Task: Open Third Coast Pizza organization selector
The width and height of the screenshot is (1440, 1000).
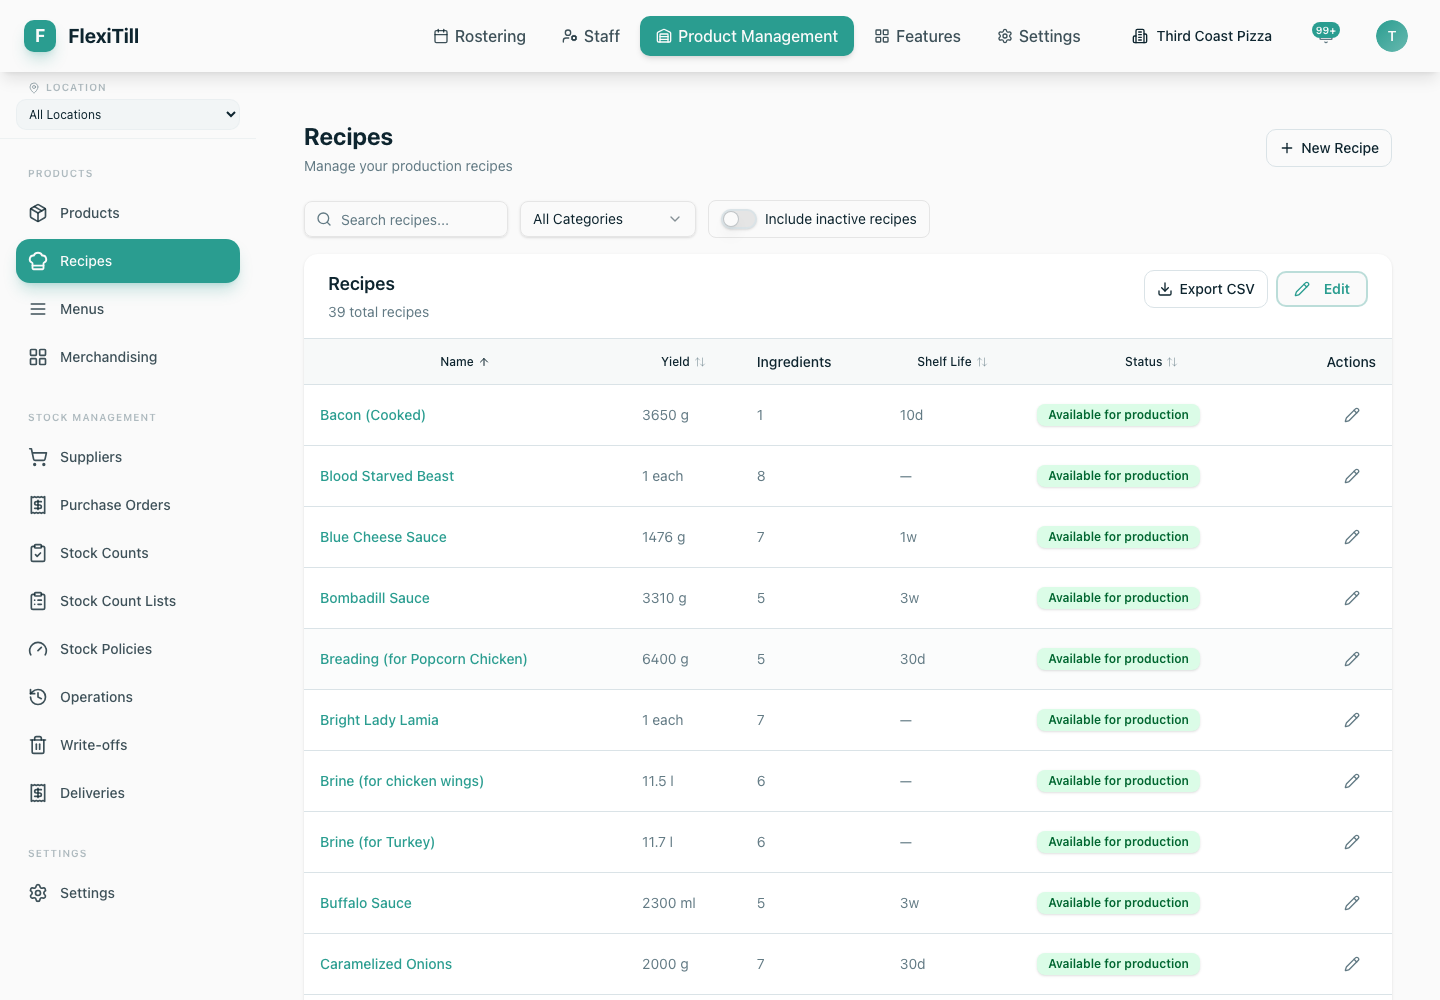Action: click(1202, 36)
